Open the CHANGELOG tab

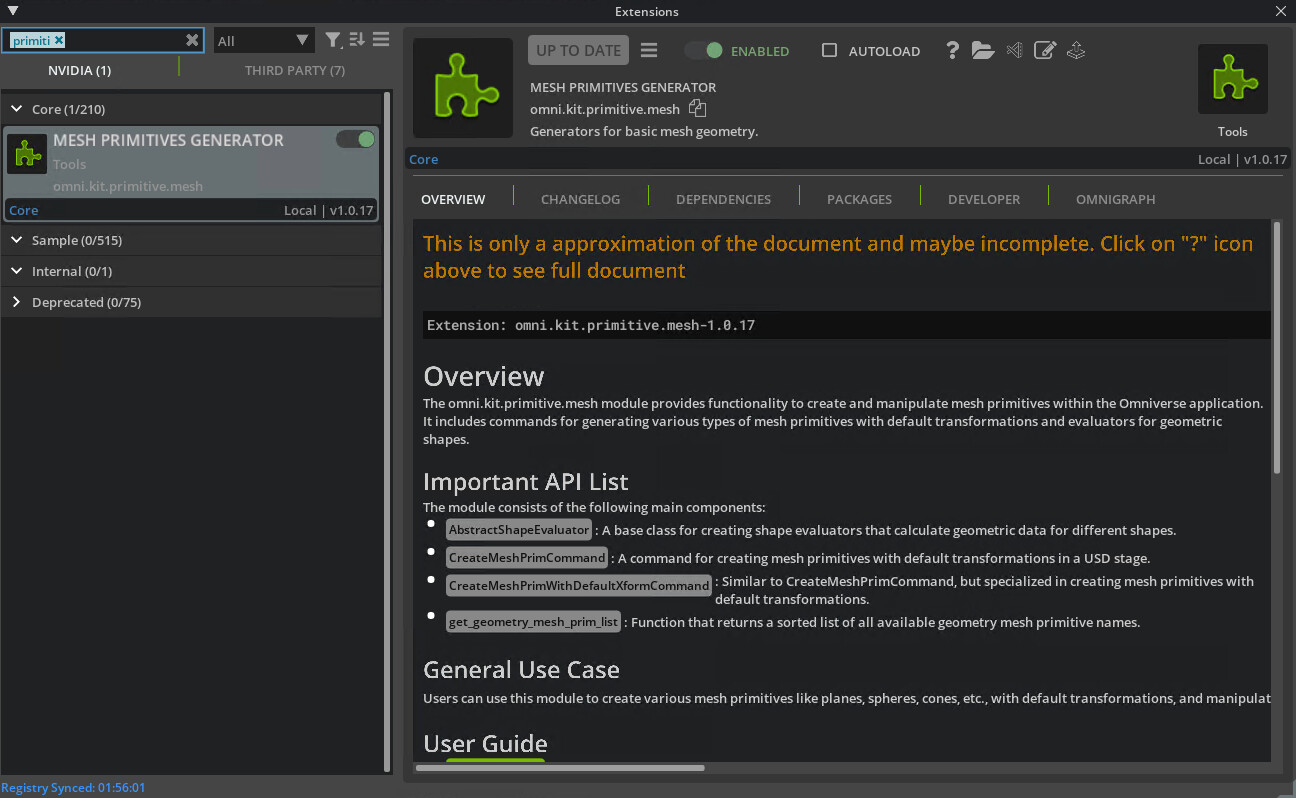pyautogui.click(x=580, y=199)
